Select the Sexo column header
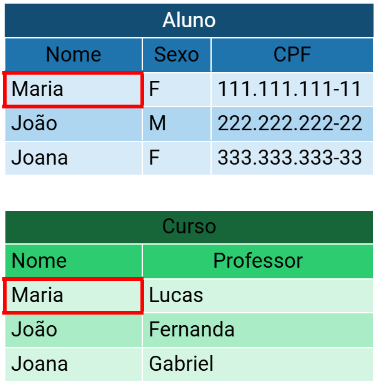 (x=177, y=55)
